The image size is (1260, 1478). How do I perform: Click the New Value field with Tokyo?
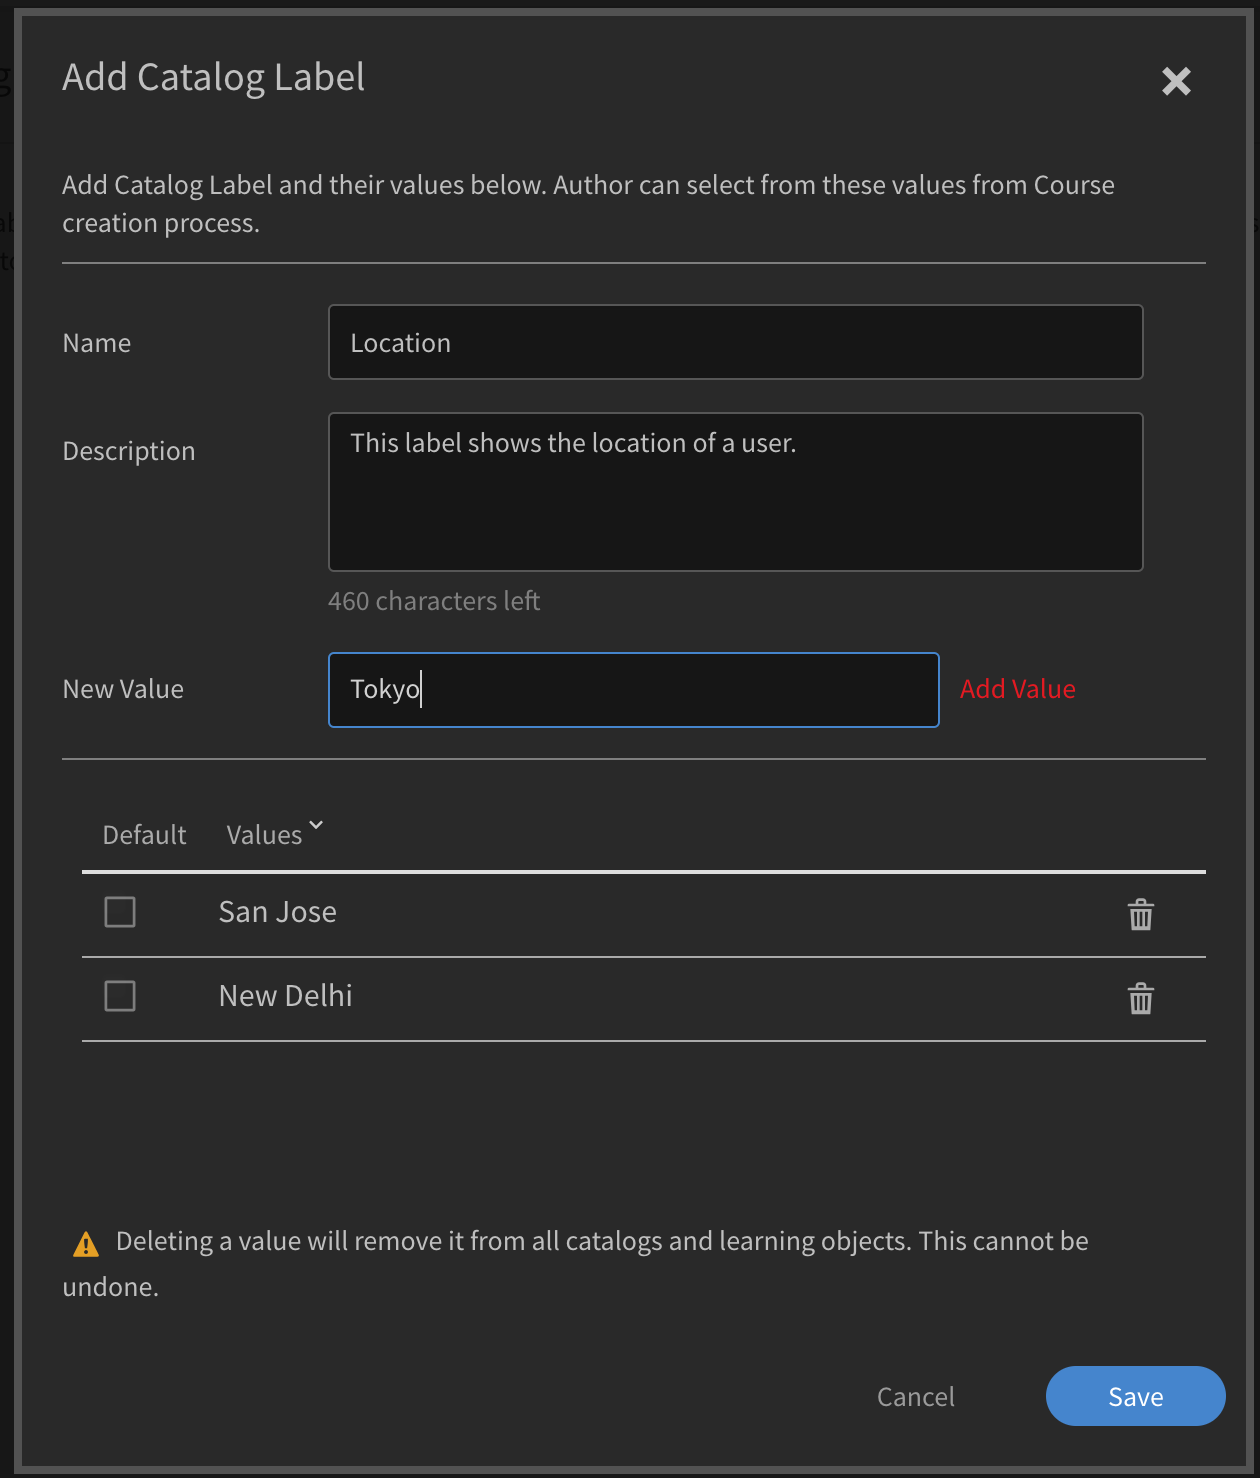633,690
